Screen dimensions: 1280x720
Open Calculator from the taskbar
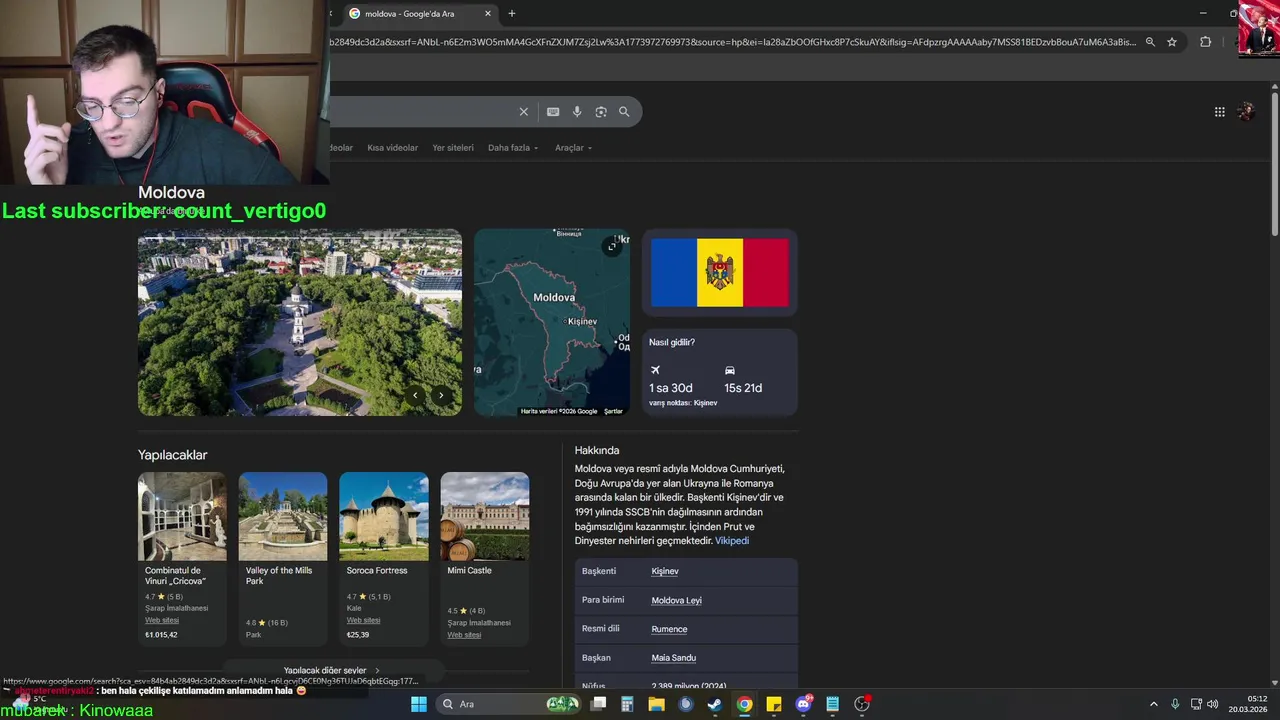click(x=627, y=704)
